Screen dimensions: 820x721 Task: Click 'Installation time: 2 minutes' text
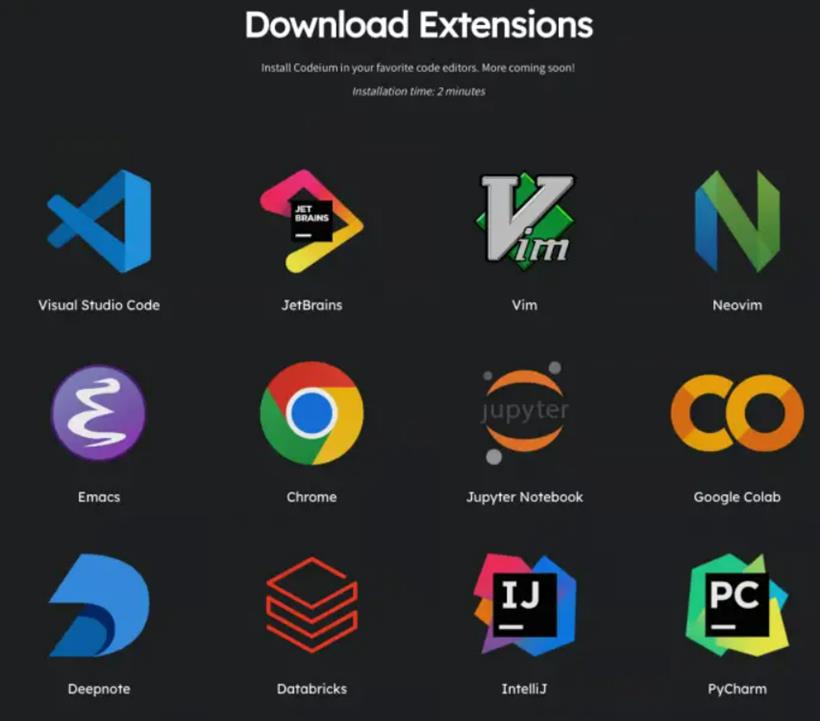pyautogui.click(x=418, y=91)
